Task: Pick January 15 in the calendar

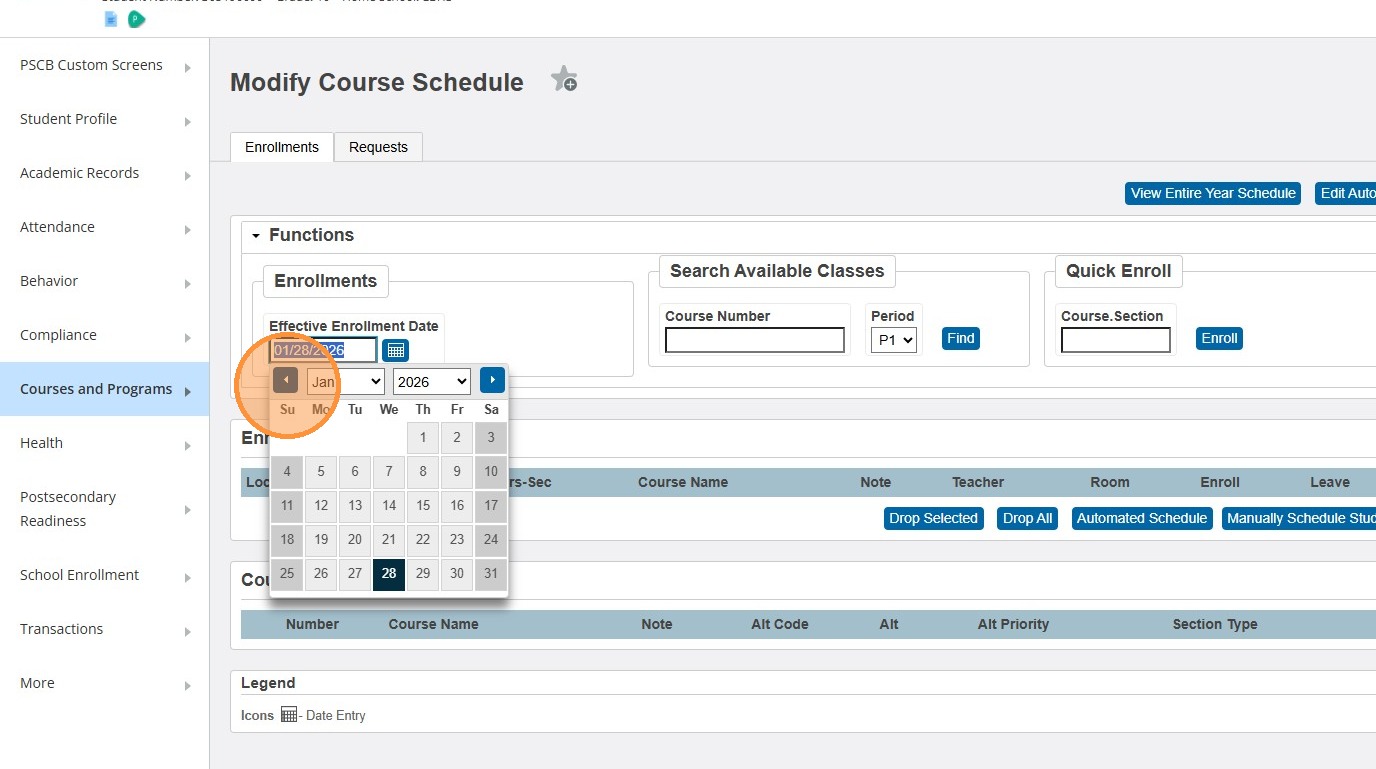Action: coord(423,506)
